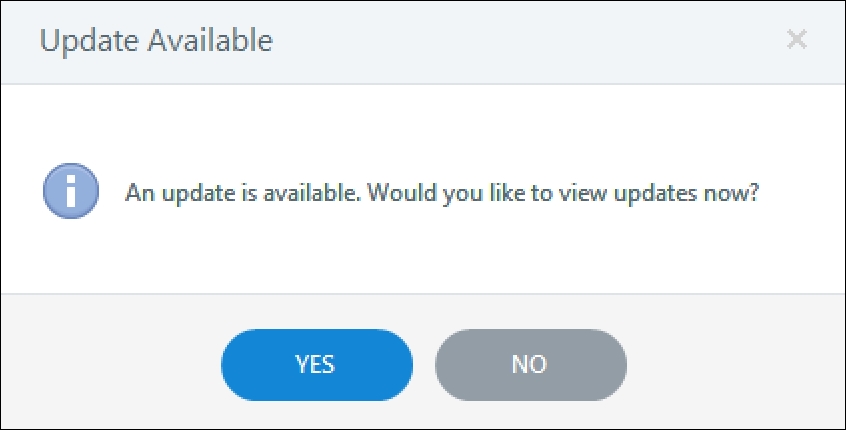Dismiss the dialog using the gray X icon

[796, 40]
